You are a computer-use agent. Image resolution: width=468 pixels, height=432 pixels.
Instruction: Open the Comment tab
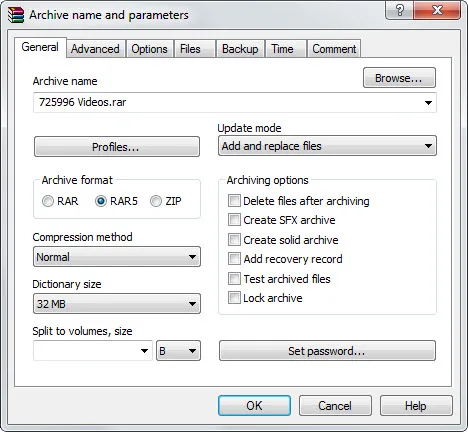[x=334, y=49]
